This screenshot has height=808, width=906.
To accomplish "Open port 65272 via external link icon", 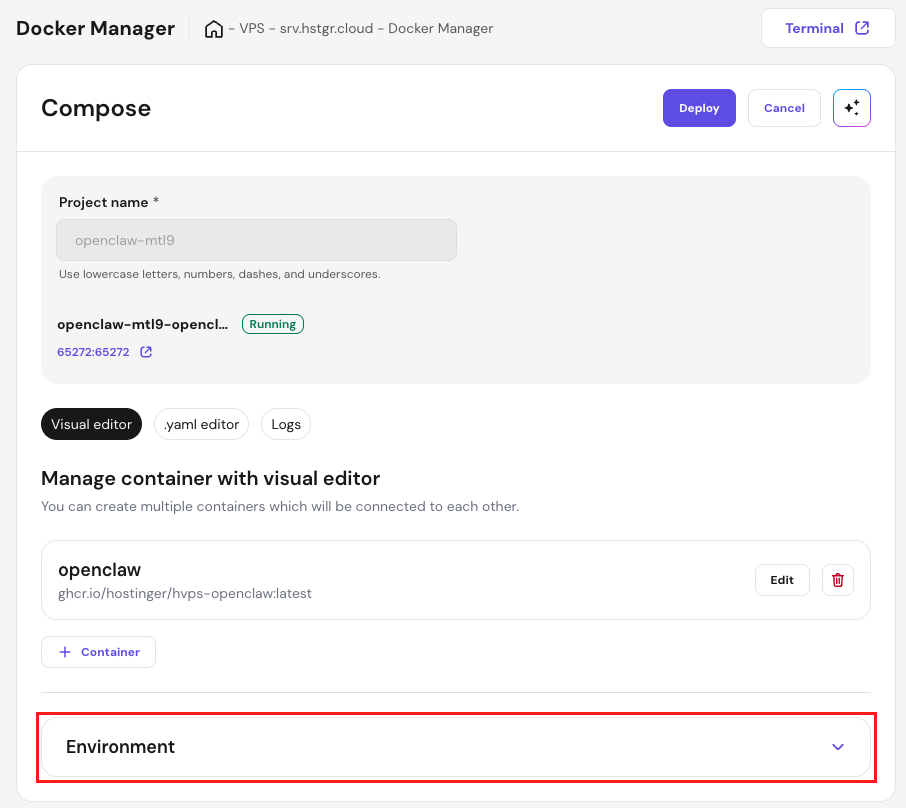I will (x=143, y=351).
